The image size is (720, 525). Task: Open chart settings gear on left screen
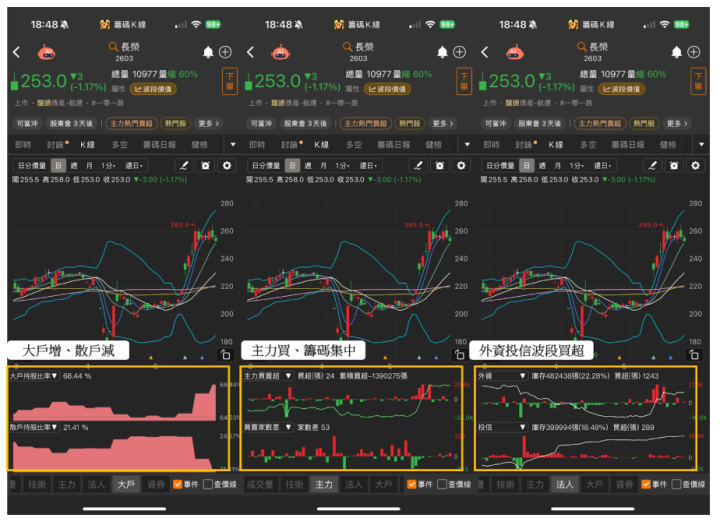tap(227, 165)
